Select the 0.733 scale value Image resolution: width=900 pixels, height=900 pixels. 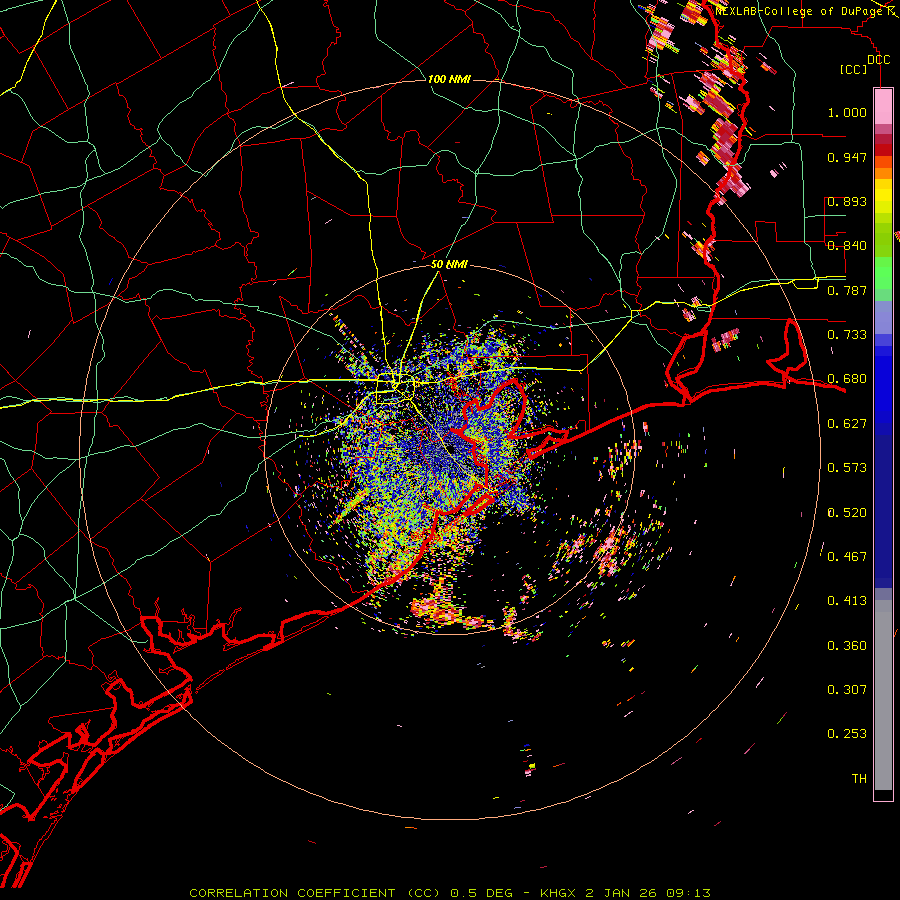pos(847,335)
